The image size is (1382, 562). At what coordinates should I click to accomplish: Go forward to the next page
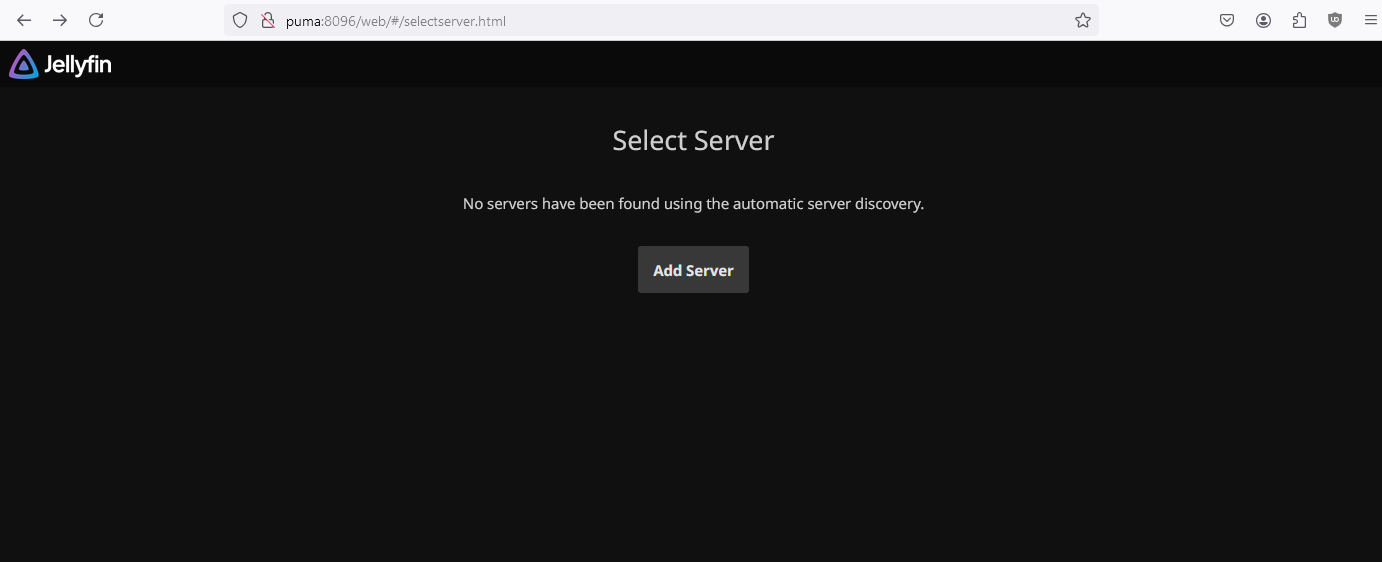coord(60,20)
